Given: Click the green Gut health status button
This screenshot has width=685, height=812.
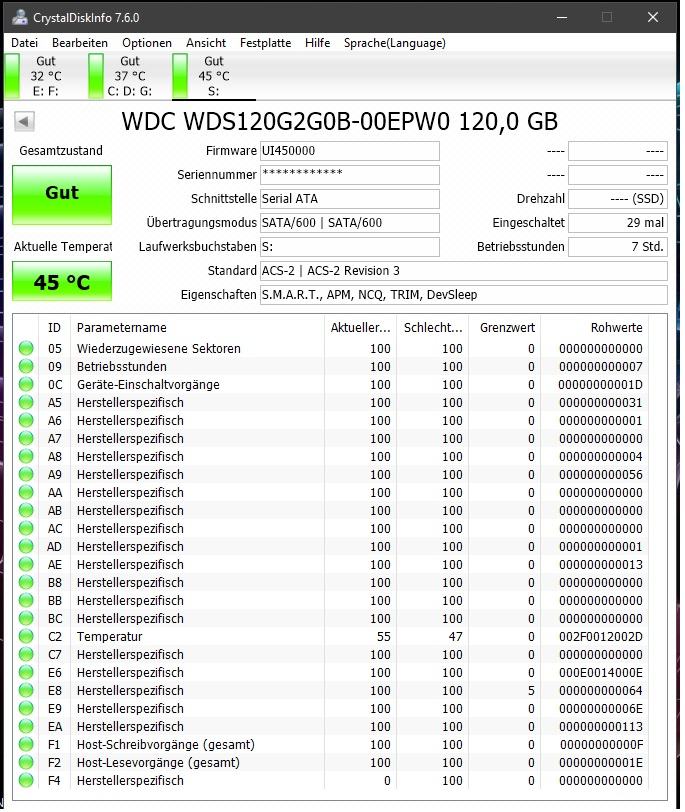Looking at the screenshot, I should (x=62, y=195).
